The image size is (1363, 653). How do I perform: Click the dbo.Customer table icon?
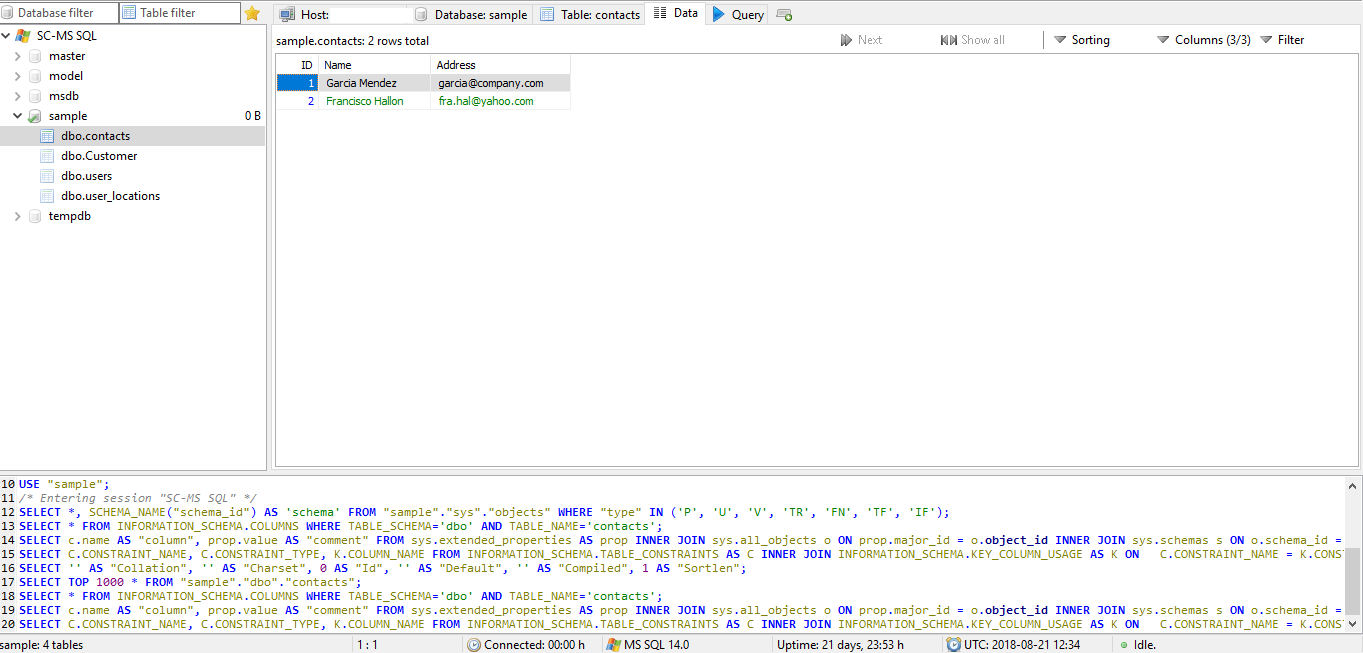pos(47,156)
